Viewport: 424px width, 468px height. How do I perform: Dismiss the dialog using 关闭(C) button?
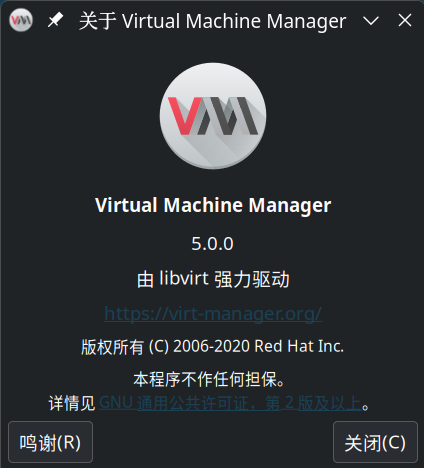point(375,442)
